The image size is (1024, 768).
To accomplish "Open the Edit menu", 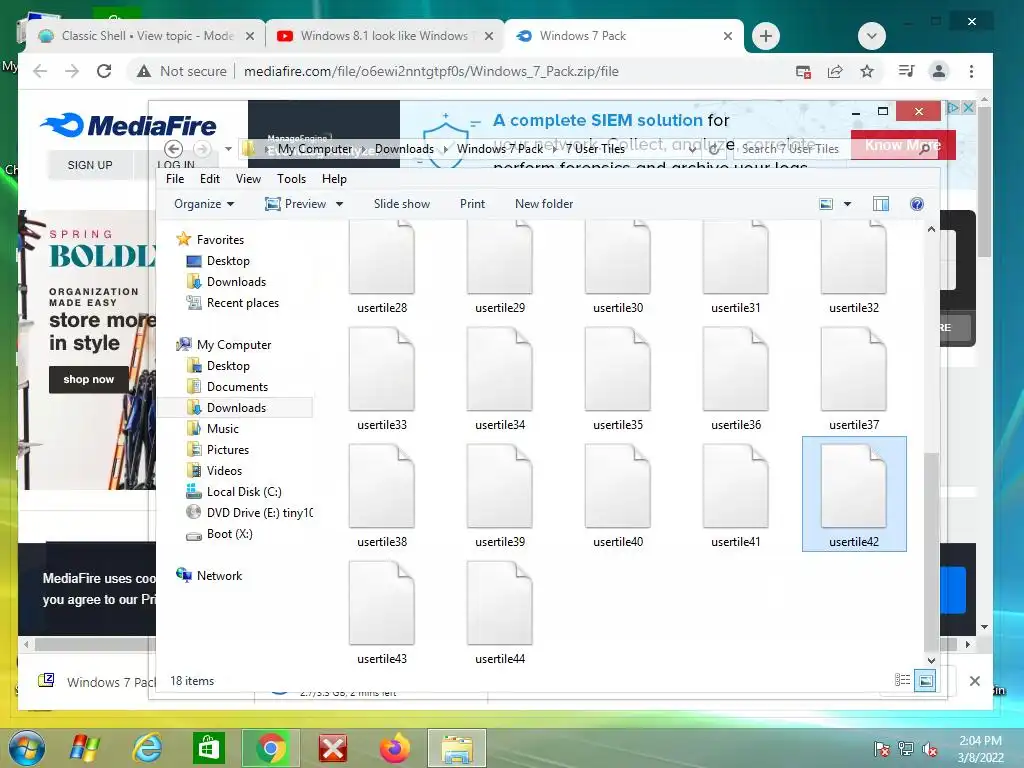I will click(x=210, y=179).
